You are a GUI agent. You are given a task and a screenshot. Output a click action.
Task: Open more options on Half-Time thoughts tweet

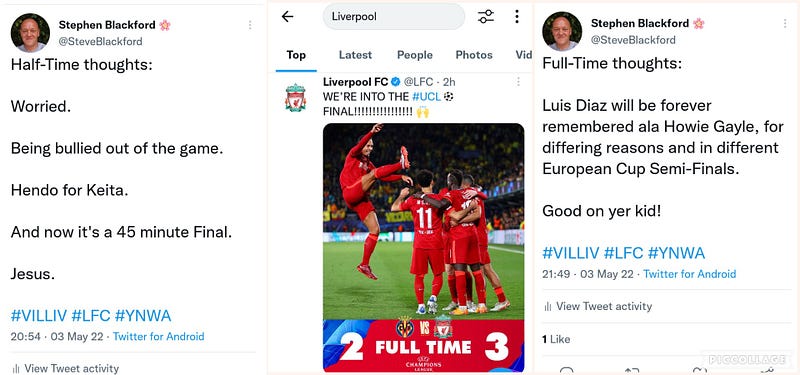249,25
